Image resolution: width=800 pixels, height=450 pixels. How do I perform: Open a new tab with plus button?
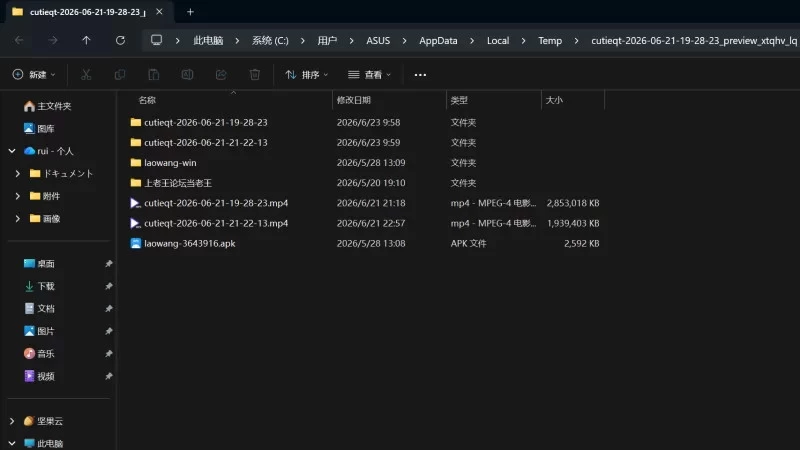[190, 12]
